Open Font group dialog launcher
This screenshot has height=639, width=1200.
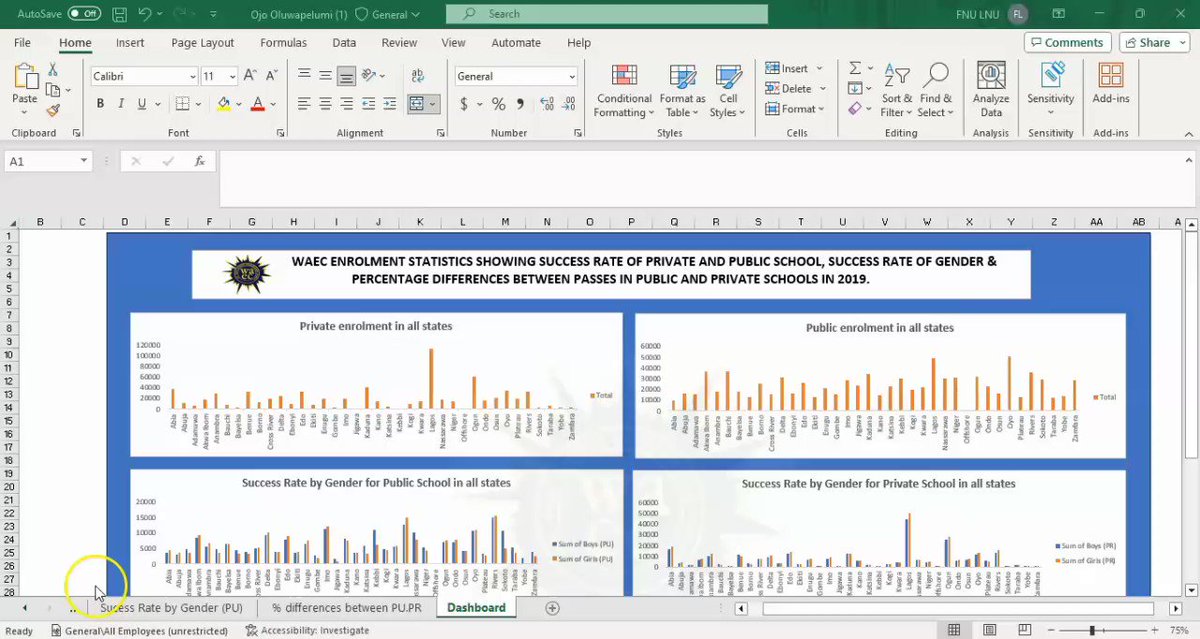click(279, 133)
